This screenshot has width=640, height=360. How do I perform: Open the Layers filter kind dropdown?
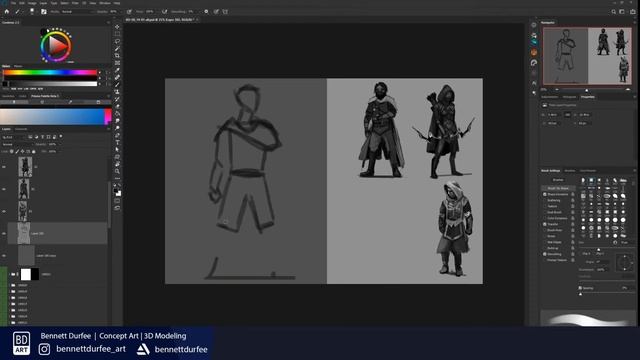(14, 137)
